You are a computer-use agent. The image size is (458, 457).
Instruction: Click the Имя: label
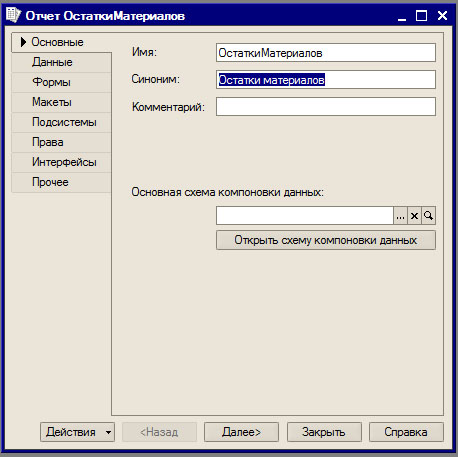144,52
